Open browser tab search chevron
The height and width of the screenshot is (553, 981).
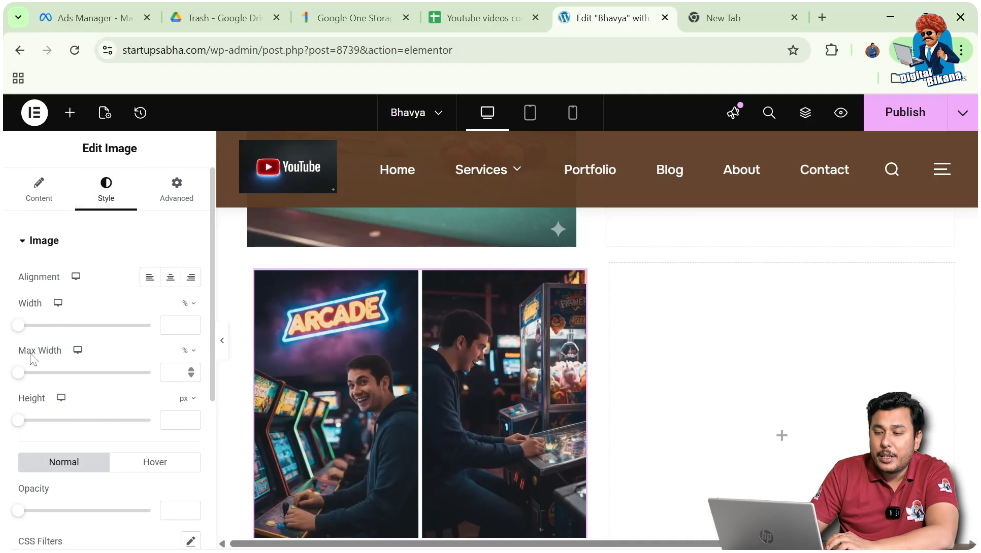point(18,18)
